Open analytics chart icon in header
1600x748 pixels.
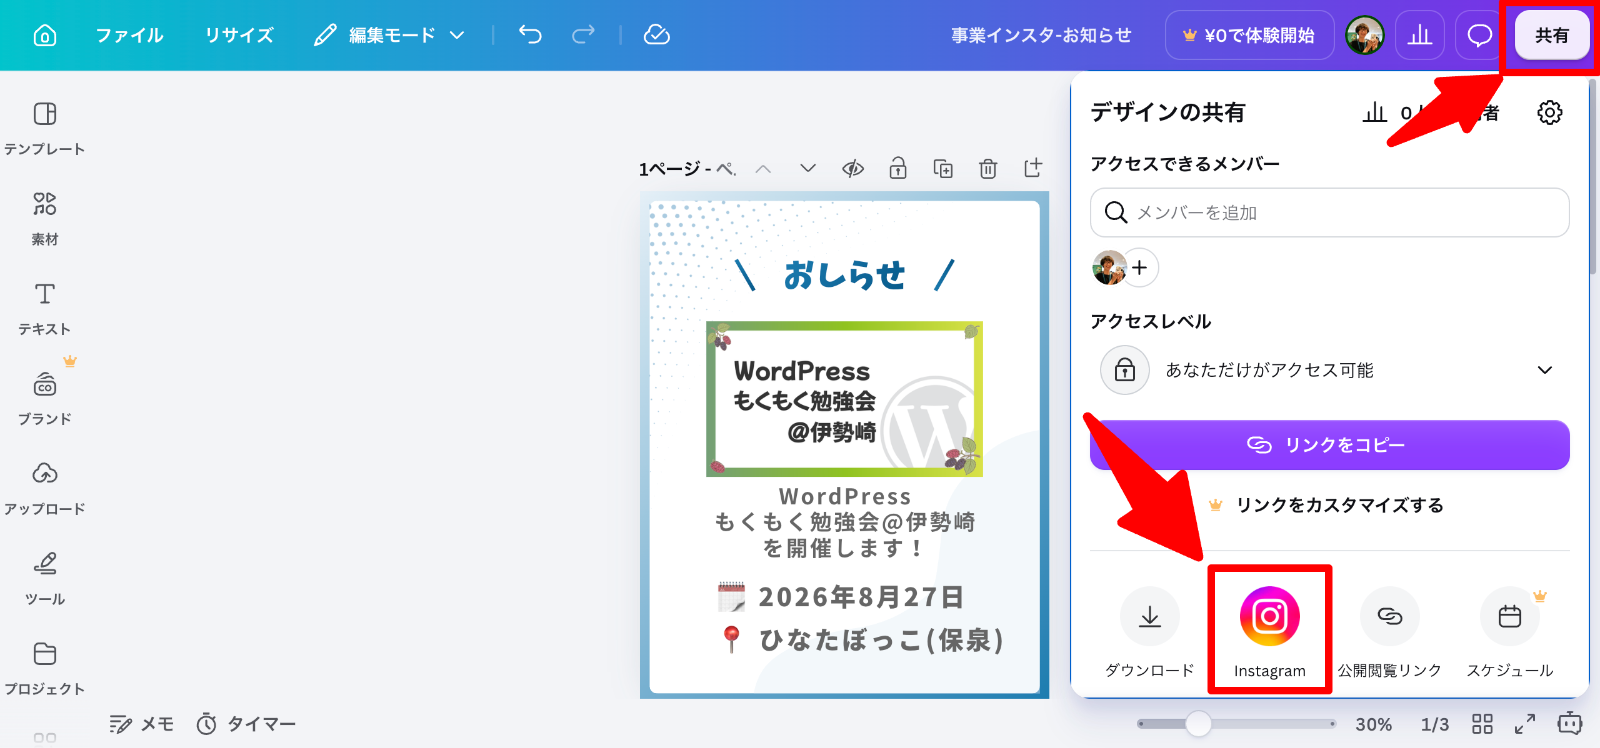[1420, 36]
